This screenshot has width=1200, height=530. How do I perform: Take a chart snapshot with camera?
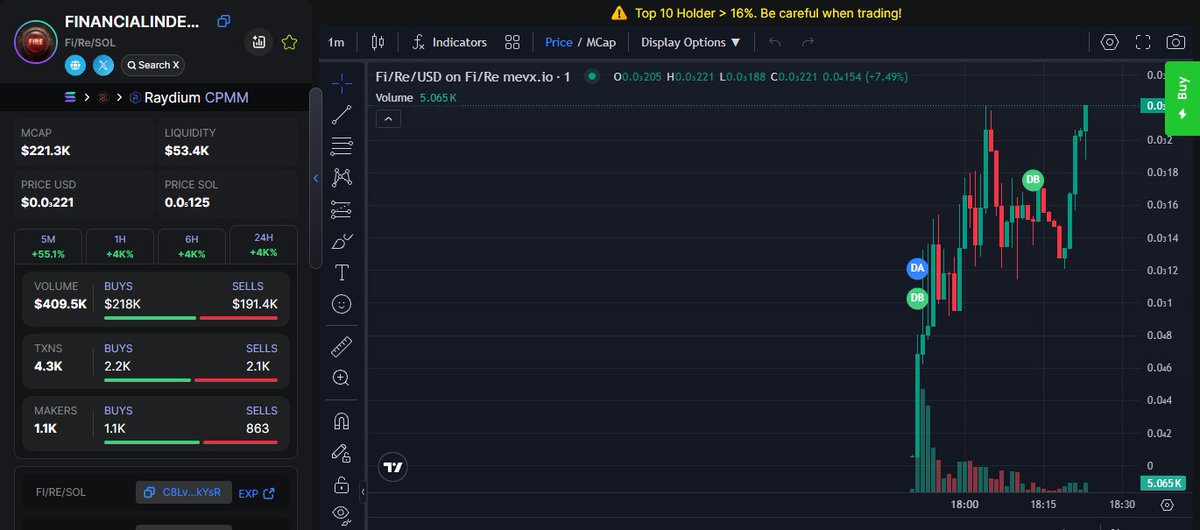pos(1176,42)
